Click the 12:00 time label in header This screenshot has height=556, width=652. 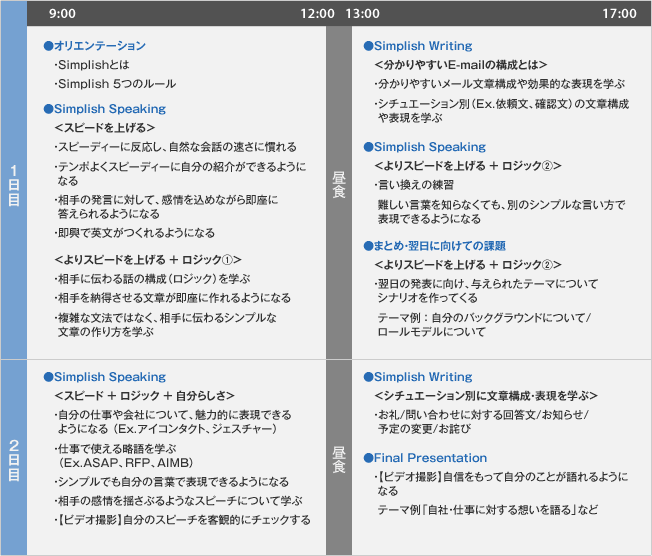[318, 14]
